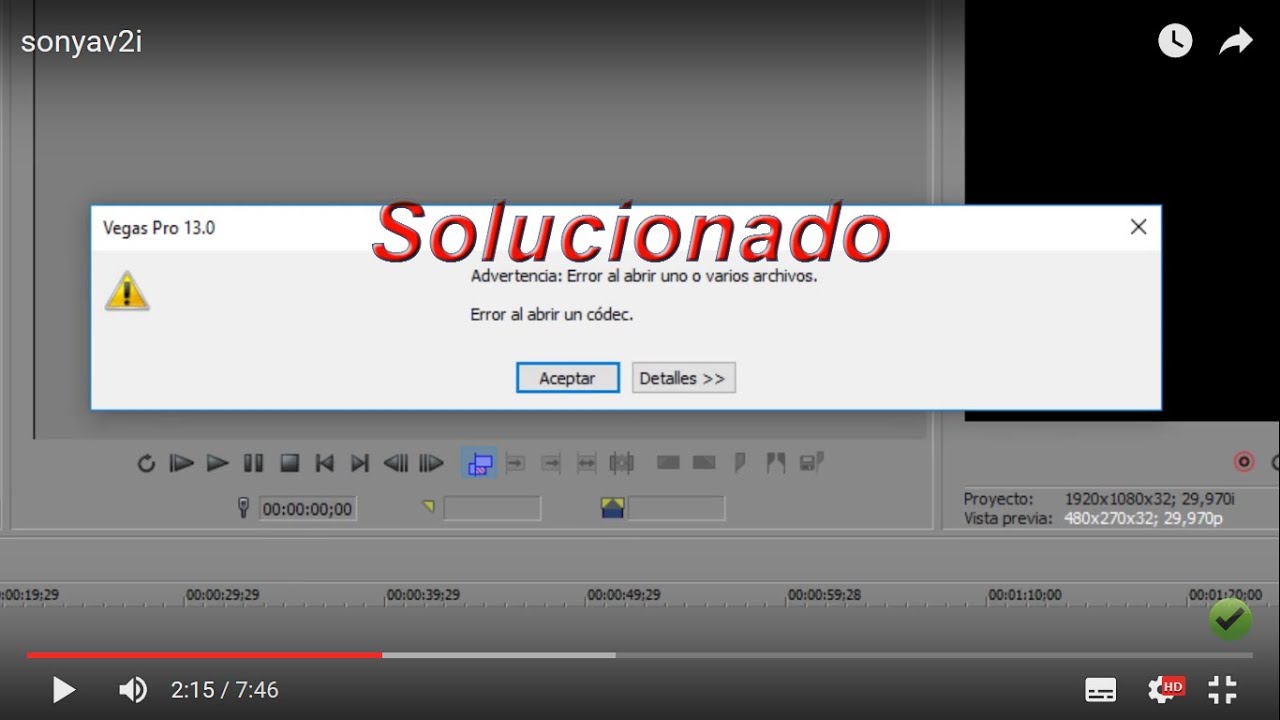Click the Fit to Fill icon
Viewport: 1280px width, 720px height.
587,463
